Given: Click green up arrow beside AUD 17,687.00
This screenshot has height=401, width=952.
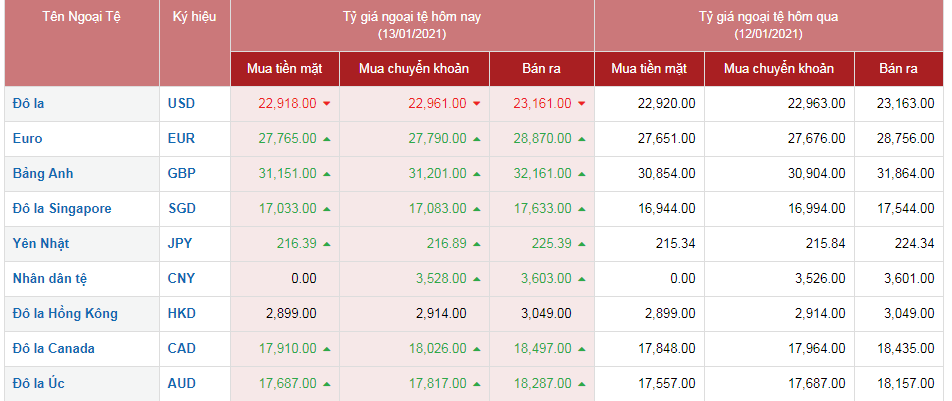Looking at the screenshot, I should tap(327, 383).
